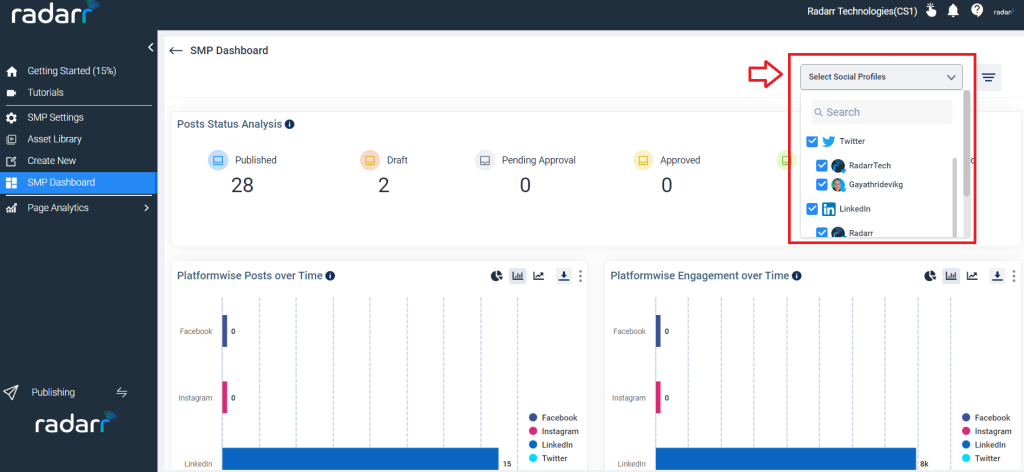Screen dimensions: 1024x472
Task: Open the Select Social Profiles dropdown
Action: tap(881, 77)
